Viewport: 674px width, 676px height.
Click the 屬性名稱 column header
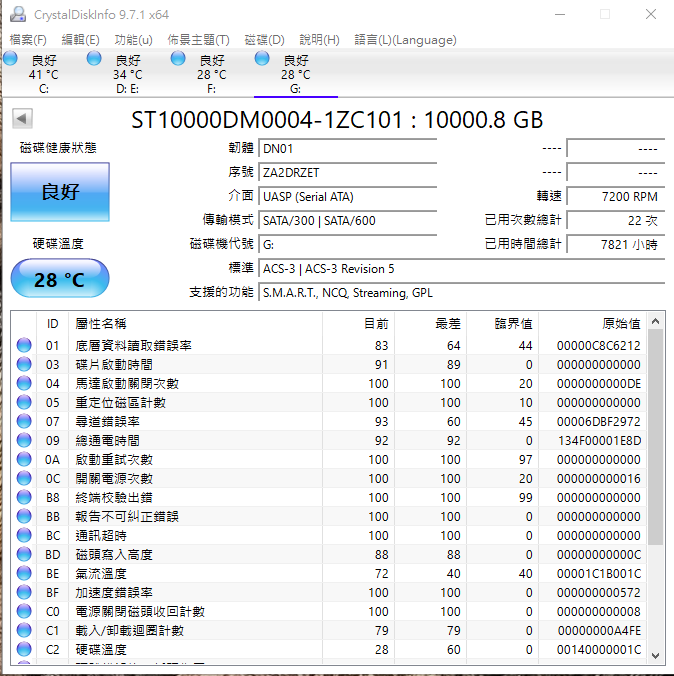pyautogui.click(x=195, y=323)
